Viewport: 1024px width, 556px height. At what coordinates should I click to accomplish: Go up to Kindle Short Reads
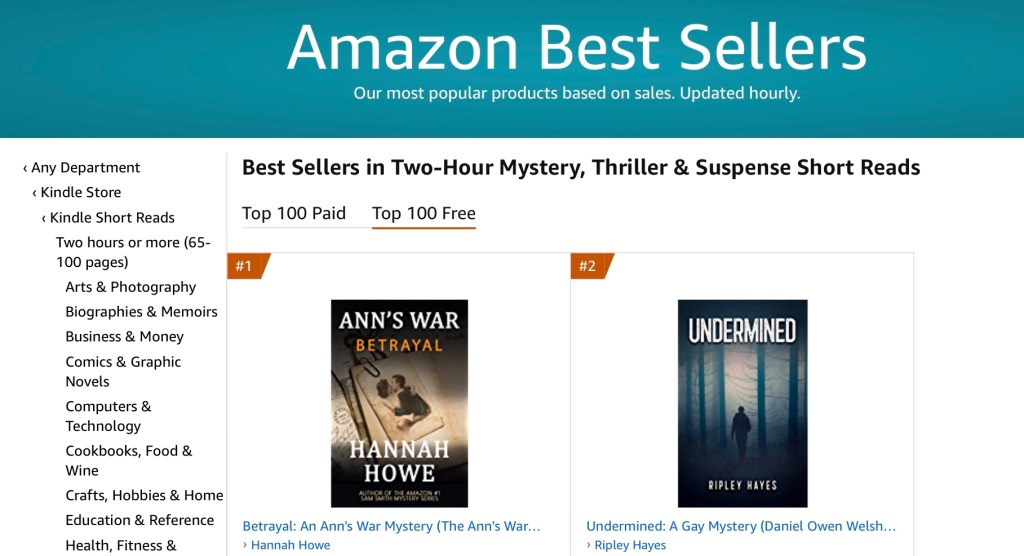(112, 218)
